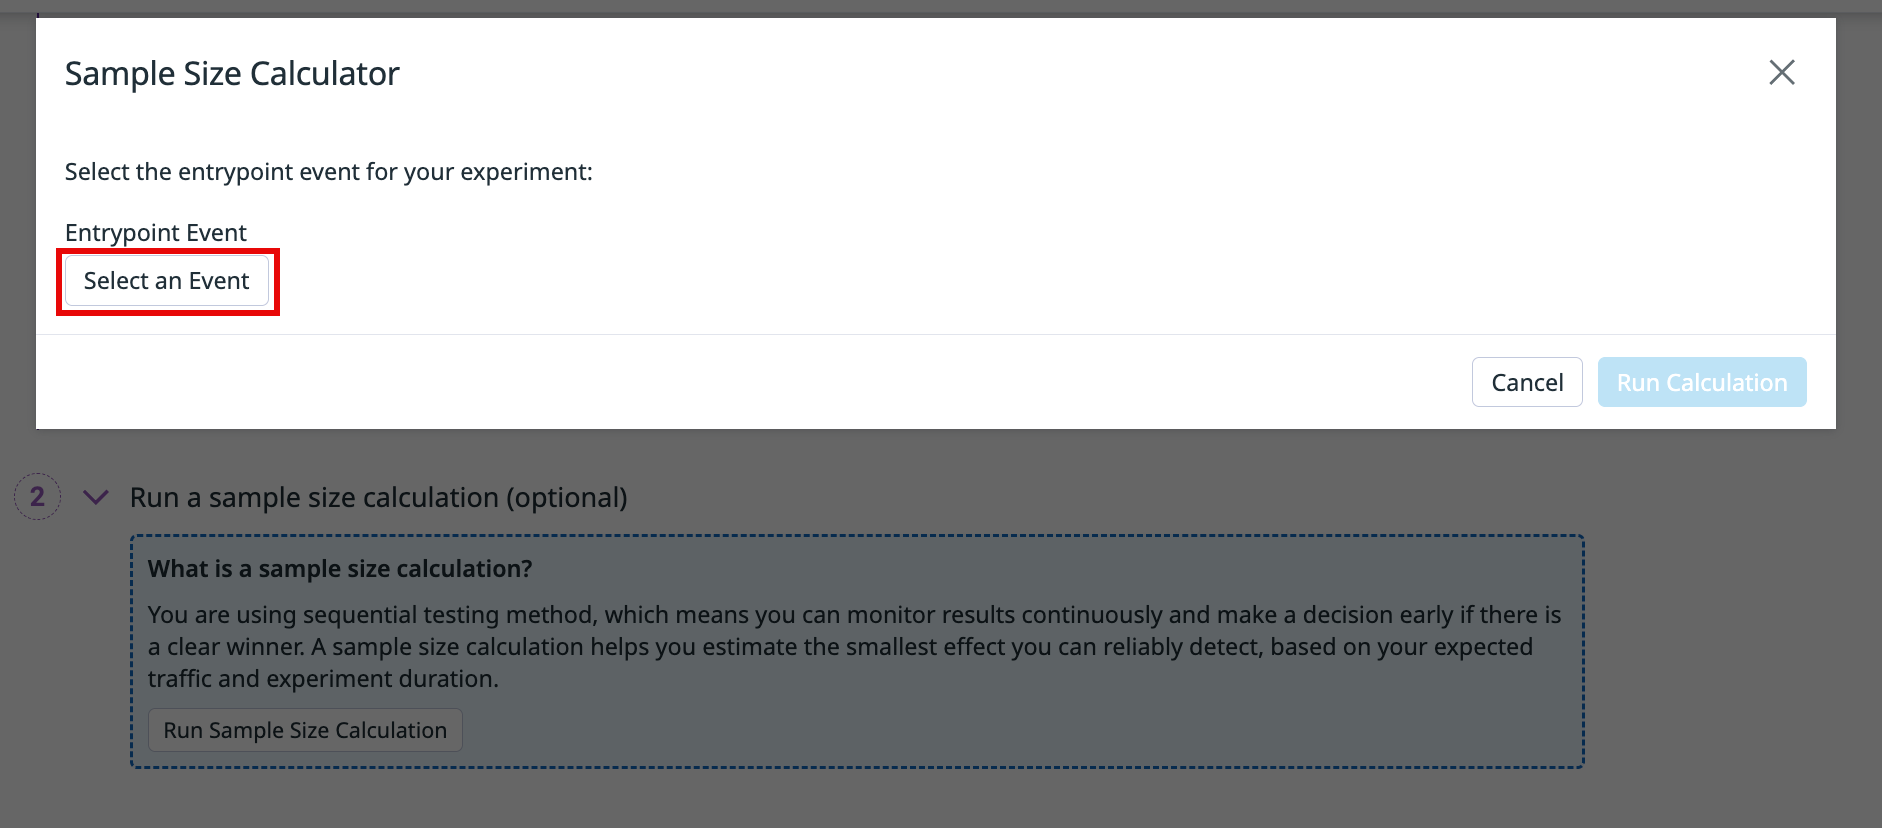Open the Select an Event dropdown
1882x828 pixels.
[167, 281]
